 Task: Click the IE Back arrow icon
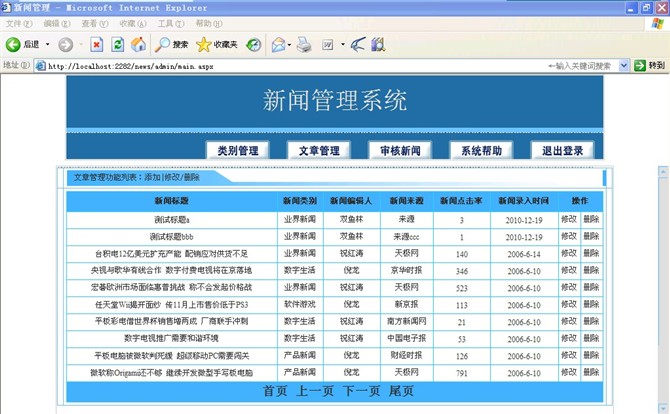click(13, 44)
